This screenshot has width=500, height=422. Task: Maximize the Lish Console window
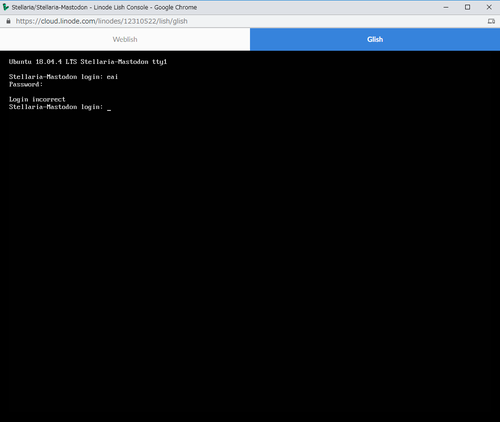coord(468,7)
